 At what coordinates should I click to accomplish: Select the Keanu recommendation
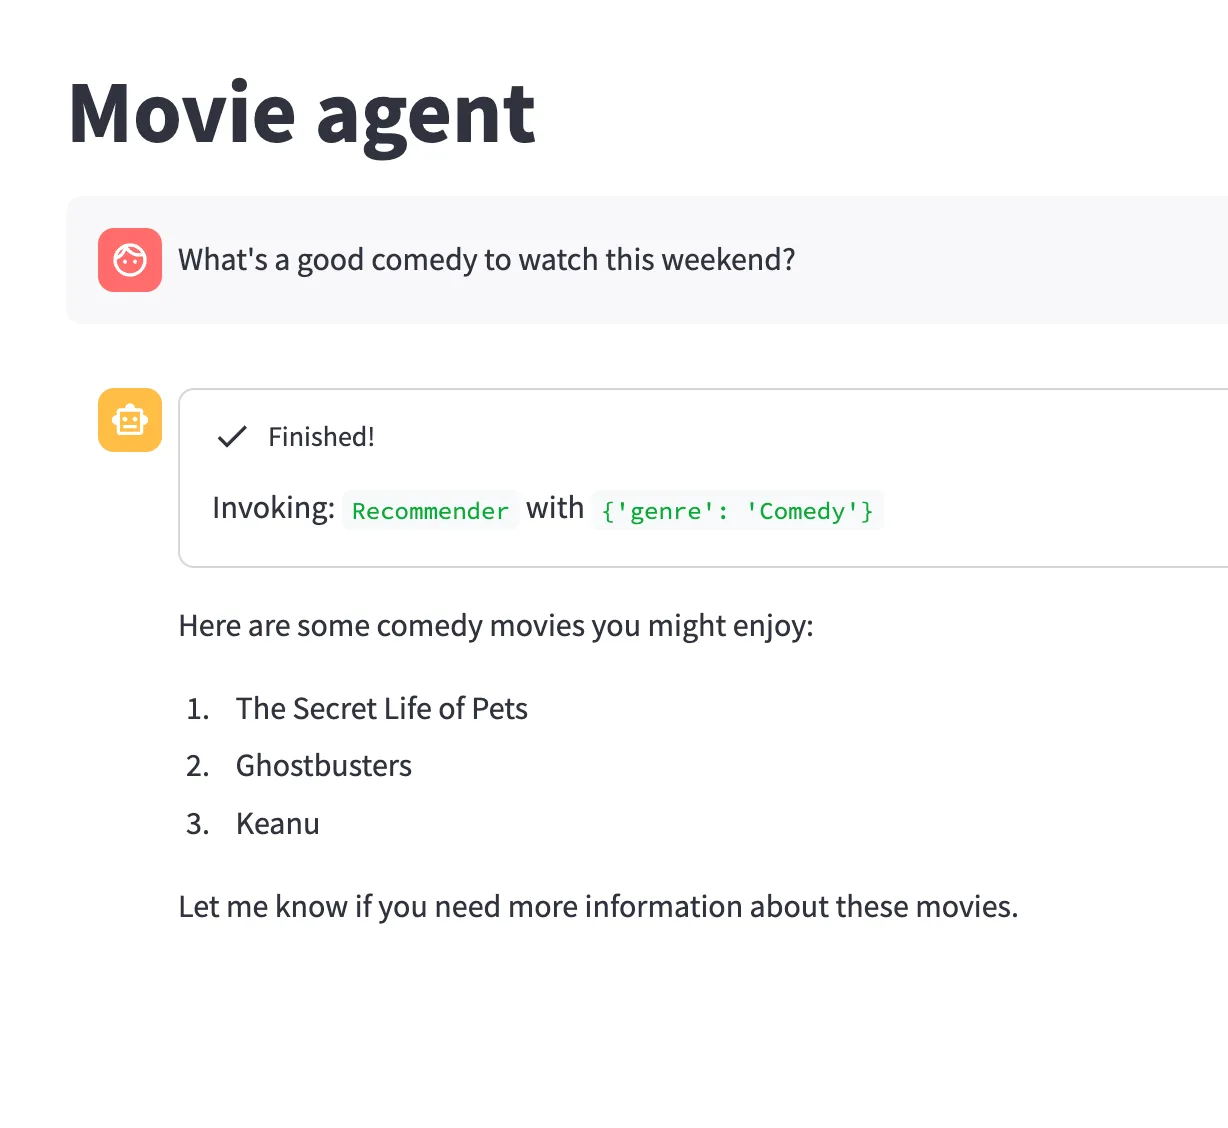(277, 824)
